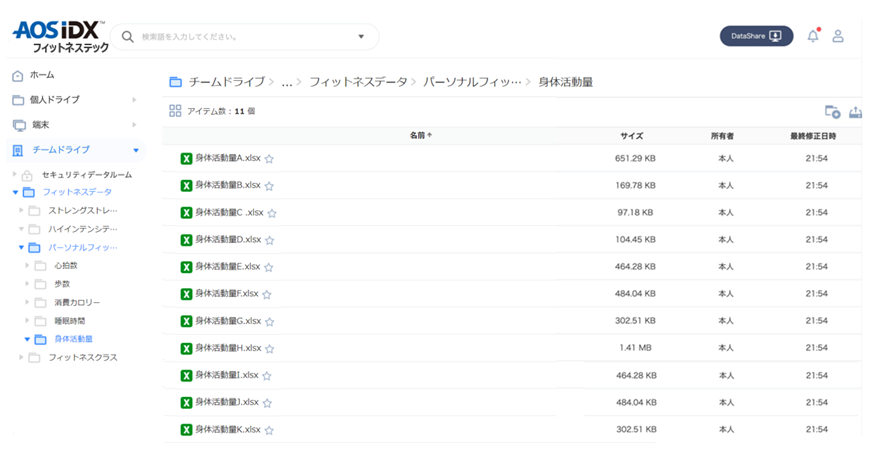Viewport: 871px width, 454px height.
Task: Open the 睡眠時間 folder in tree
Action: tap(69, 321)
